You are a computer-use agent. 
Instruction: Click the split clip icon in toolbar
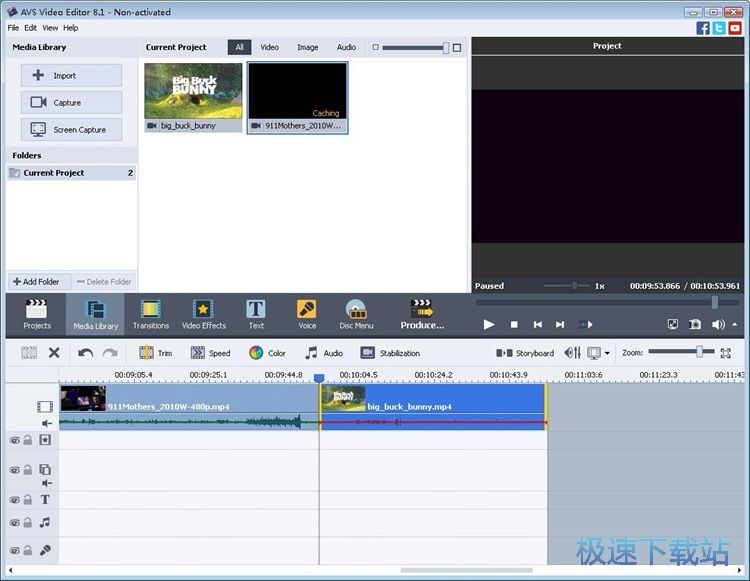click(29, 353)
